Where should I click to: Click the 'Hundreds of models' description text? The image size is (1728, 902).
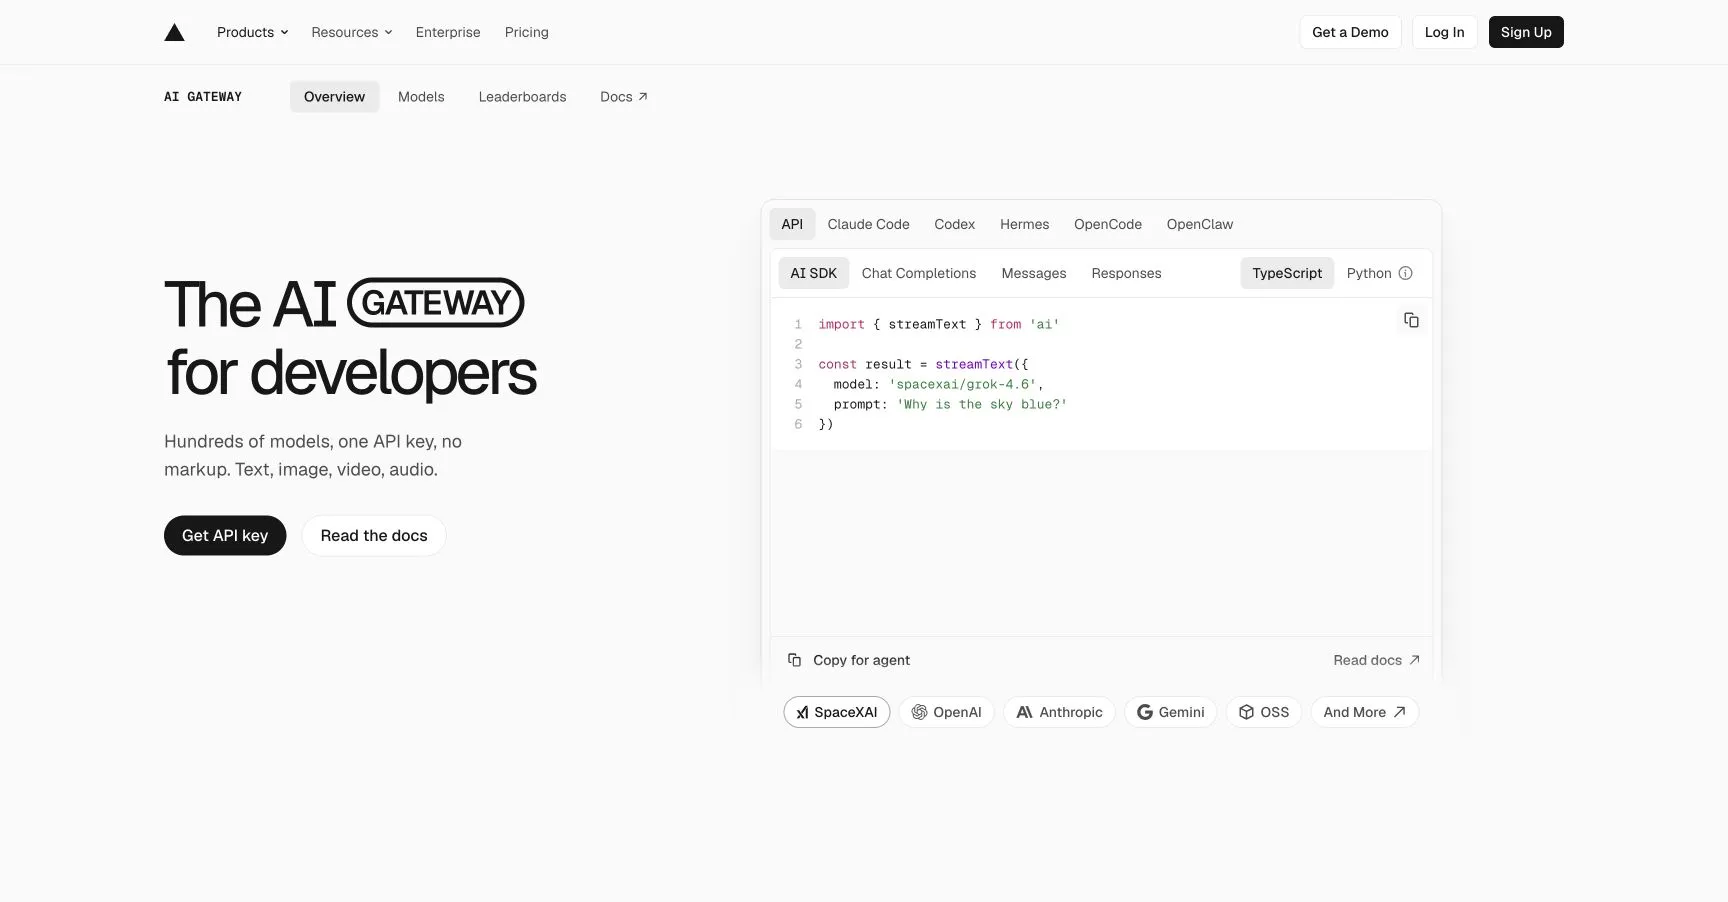[x=313, y=455]
